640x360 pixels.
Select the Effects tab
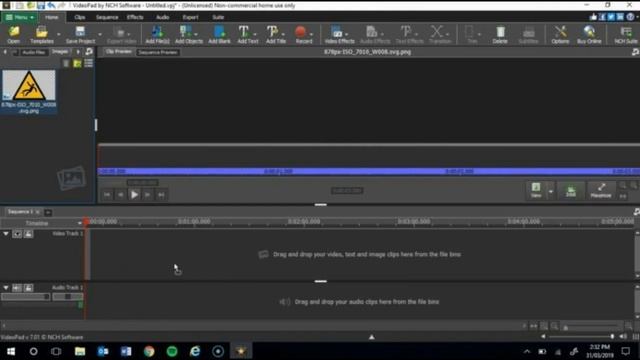click(x=135, y=17)
